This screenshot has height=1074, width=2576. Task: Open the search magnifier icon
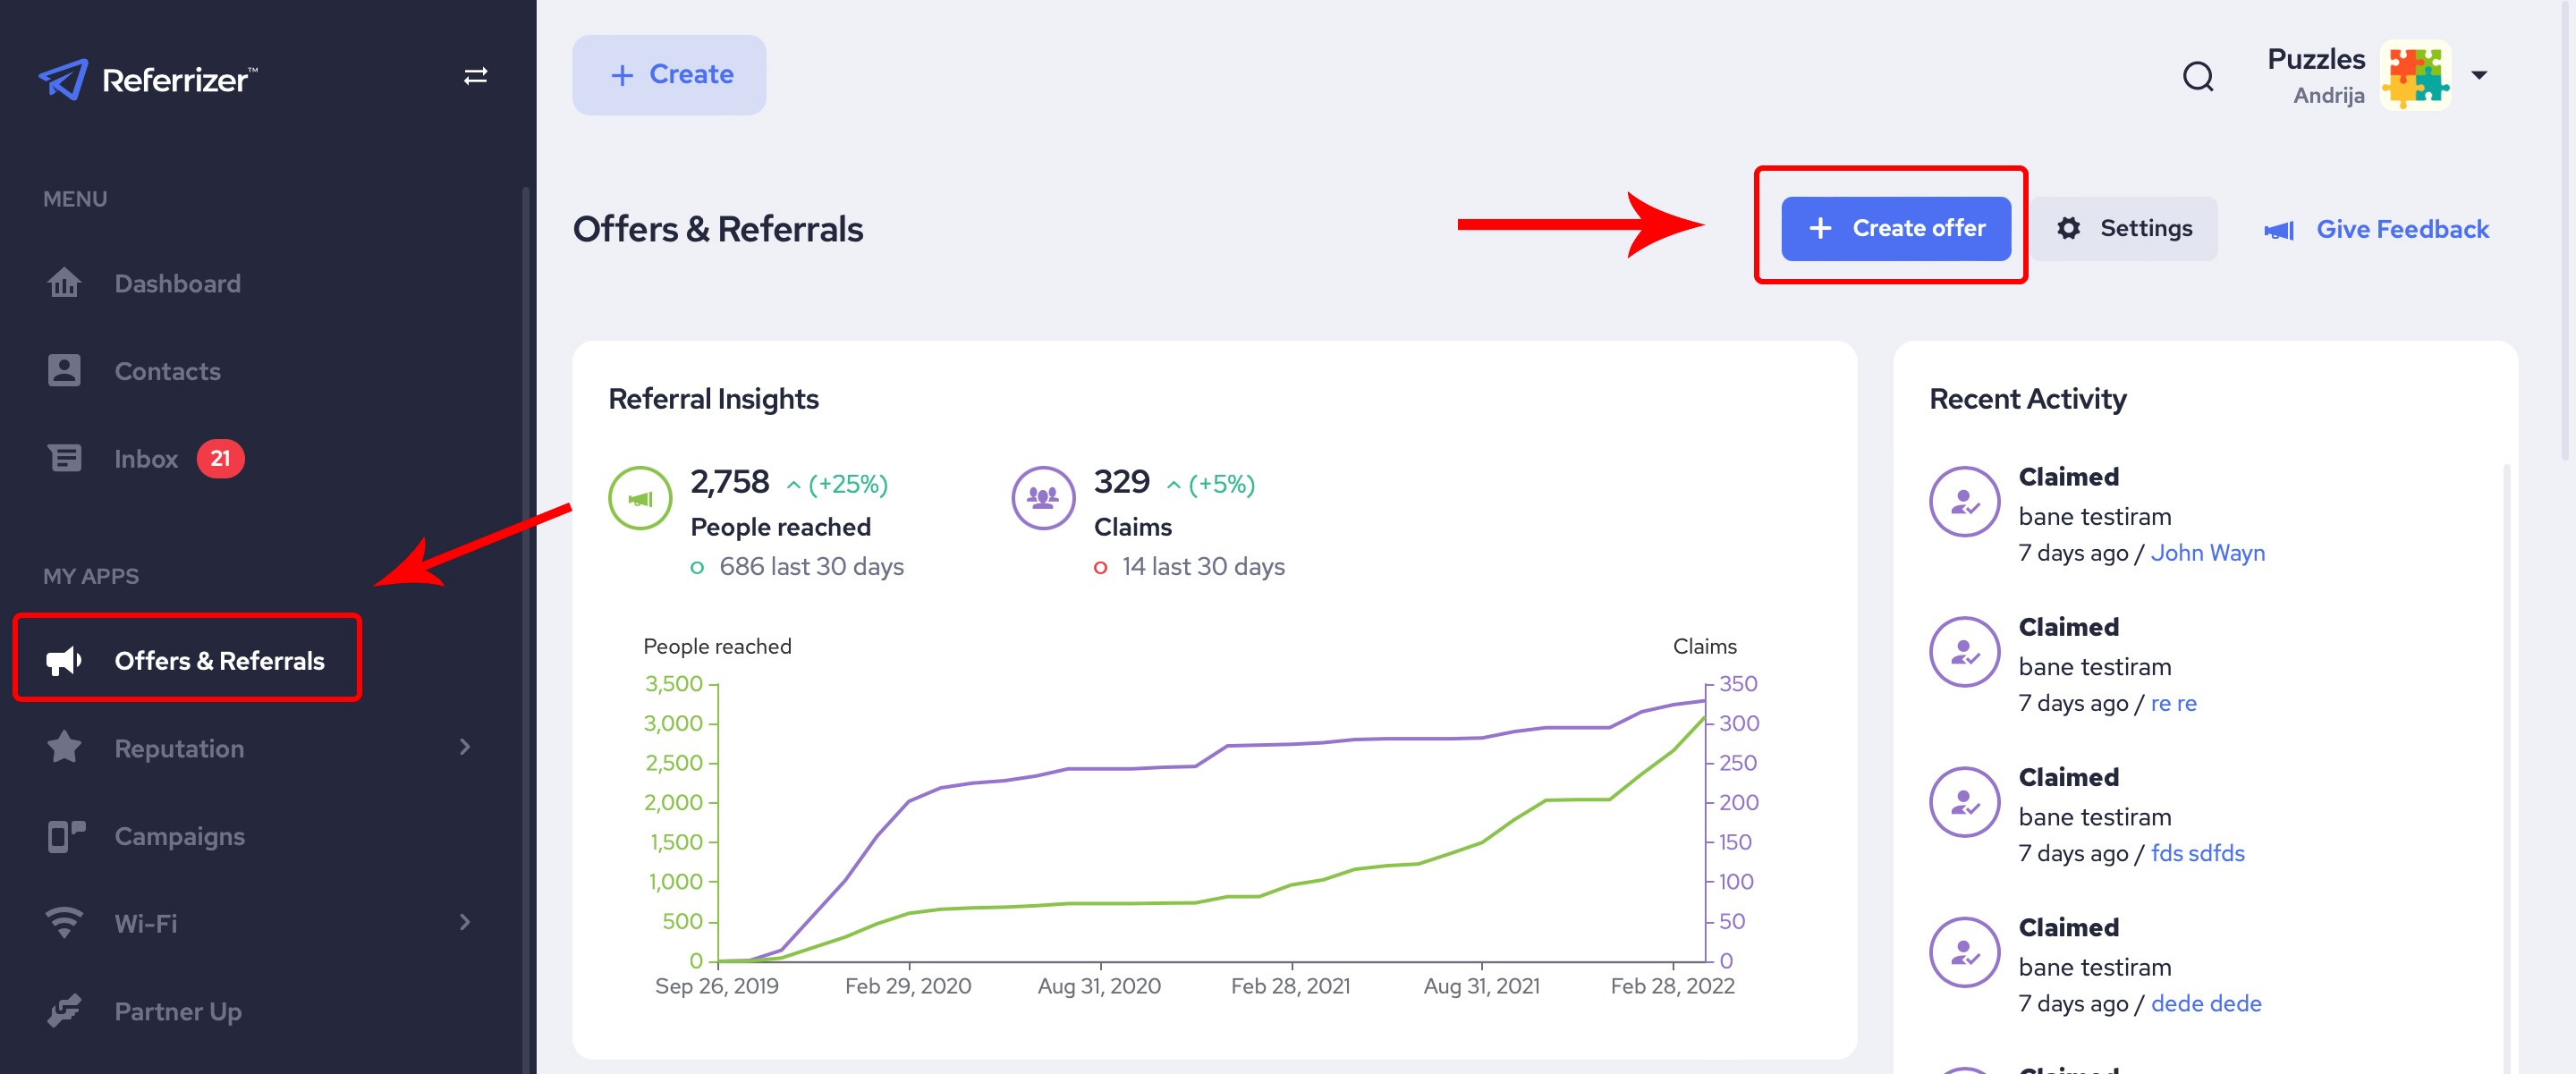2197,76
